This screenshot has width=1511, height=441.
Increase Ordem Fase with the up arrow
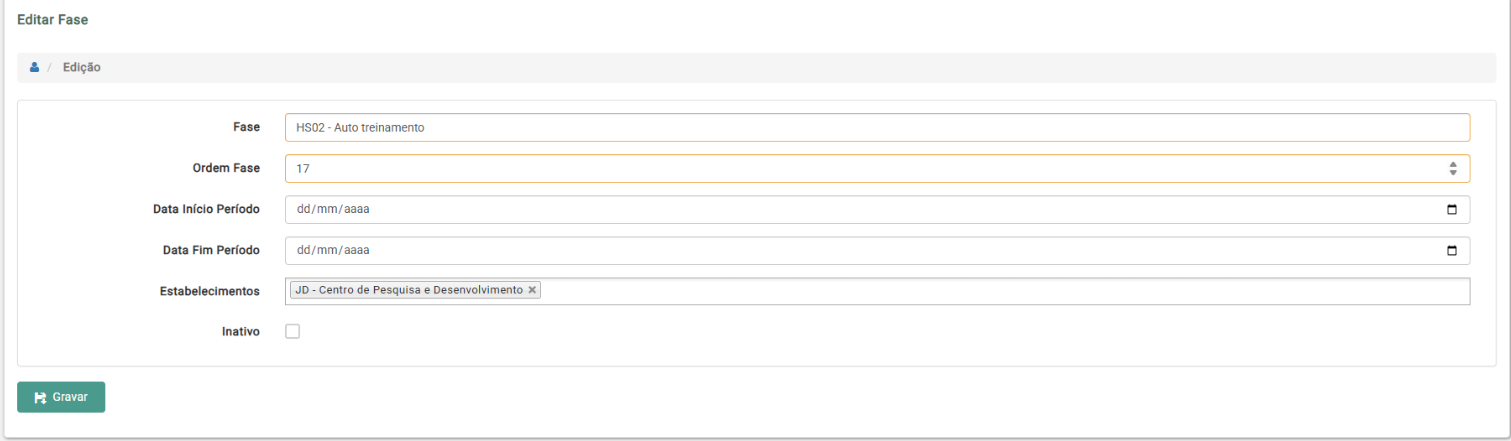1453,165
